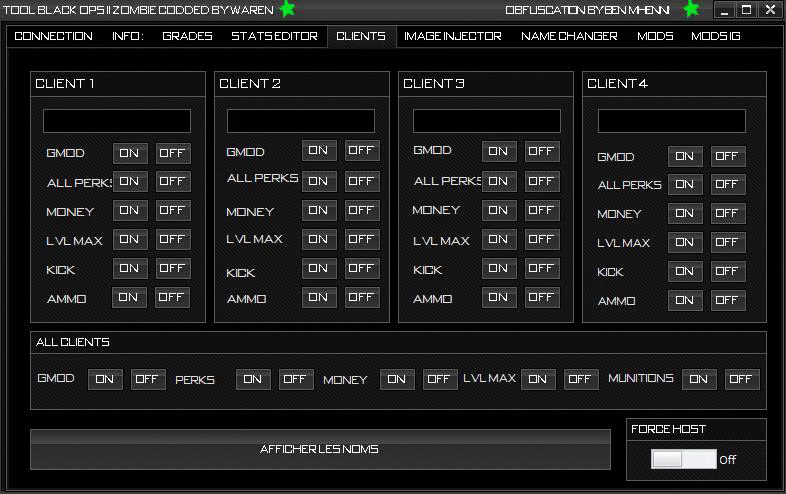
Task: Turn MONEY OFF for Client 4
Action: click(x=728, y=213)
